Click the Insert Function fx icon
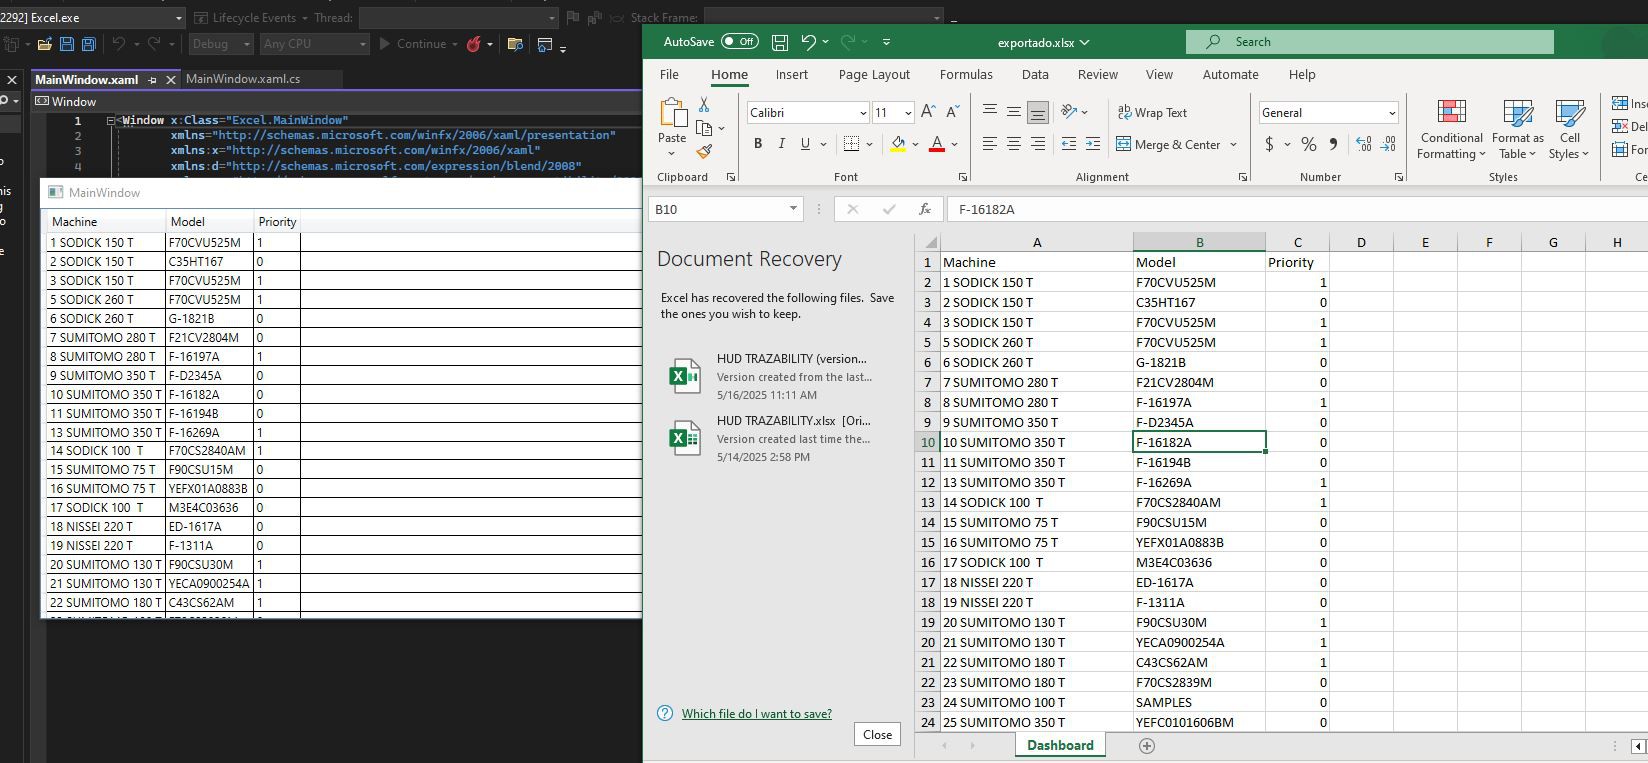Screen dimensions: 1648x763 [x=925, y=209]
